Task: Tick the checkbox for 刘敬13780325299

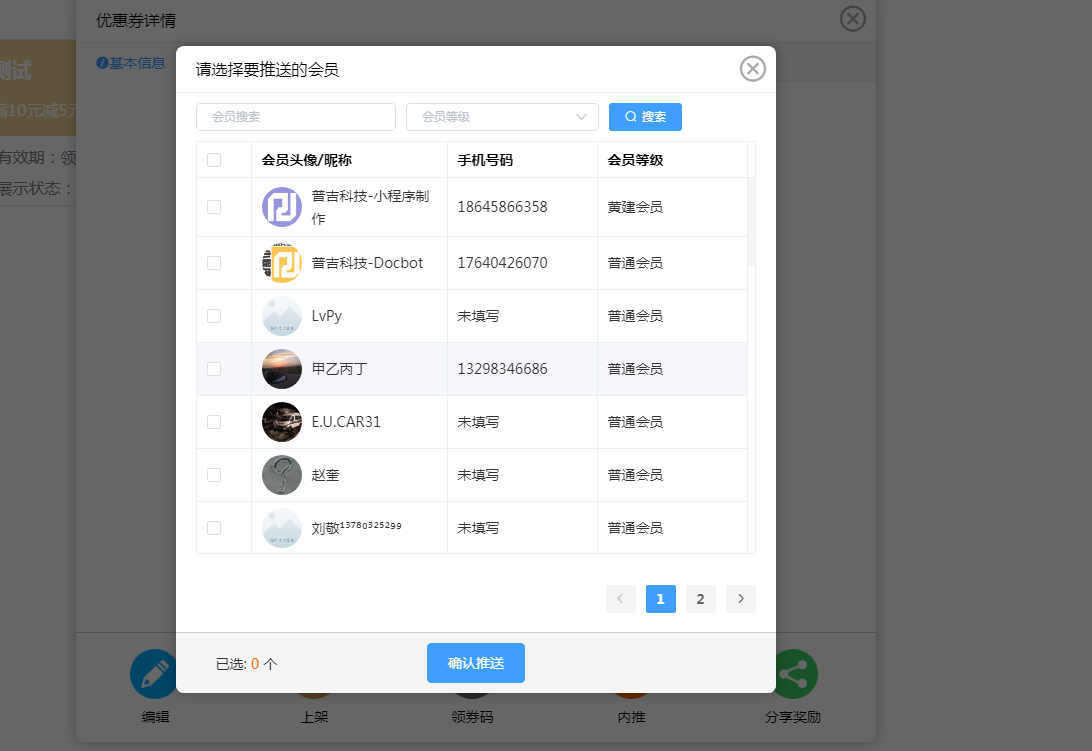Action: 214,527
